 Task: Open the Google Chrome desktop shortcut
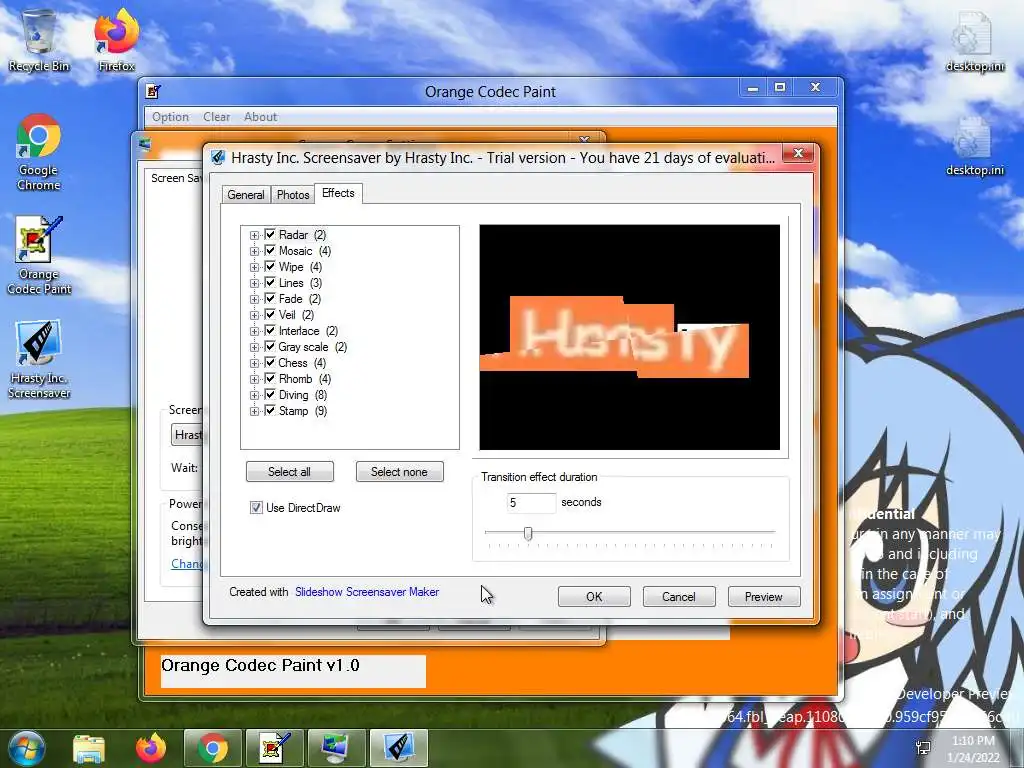[x=39, y=153]
